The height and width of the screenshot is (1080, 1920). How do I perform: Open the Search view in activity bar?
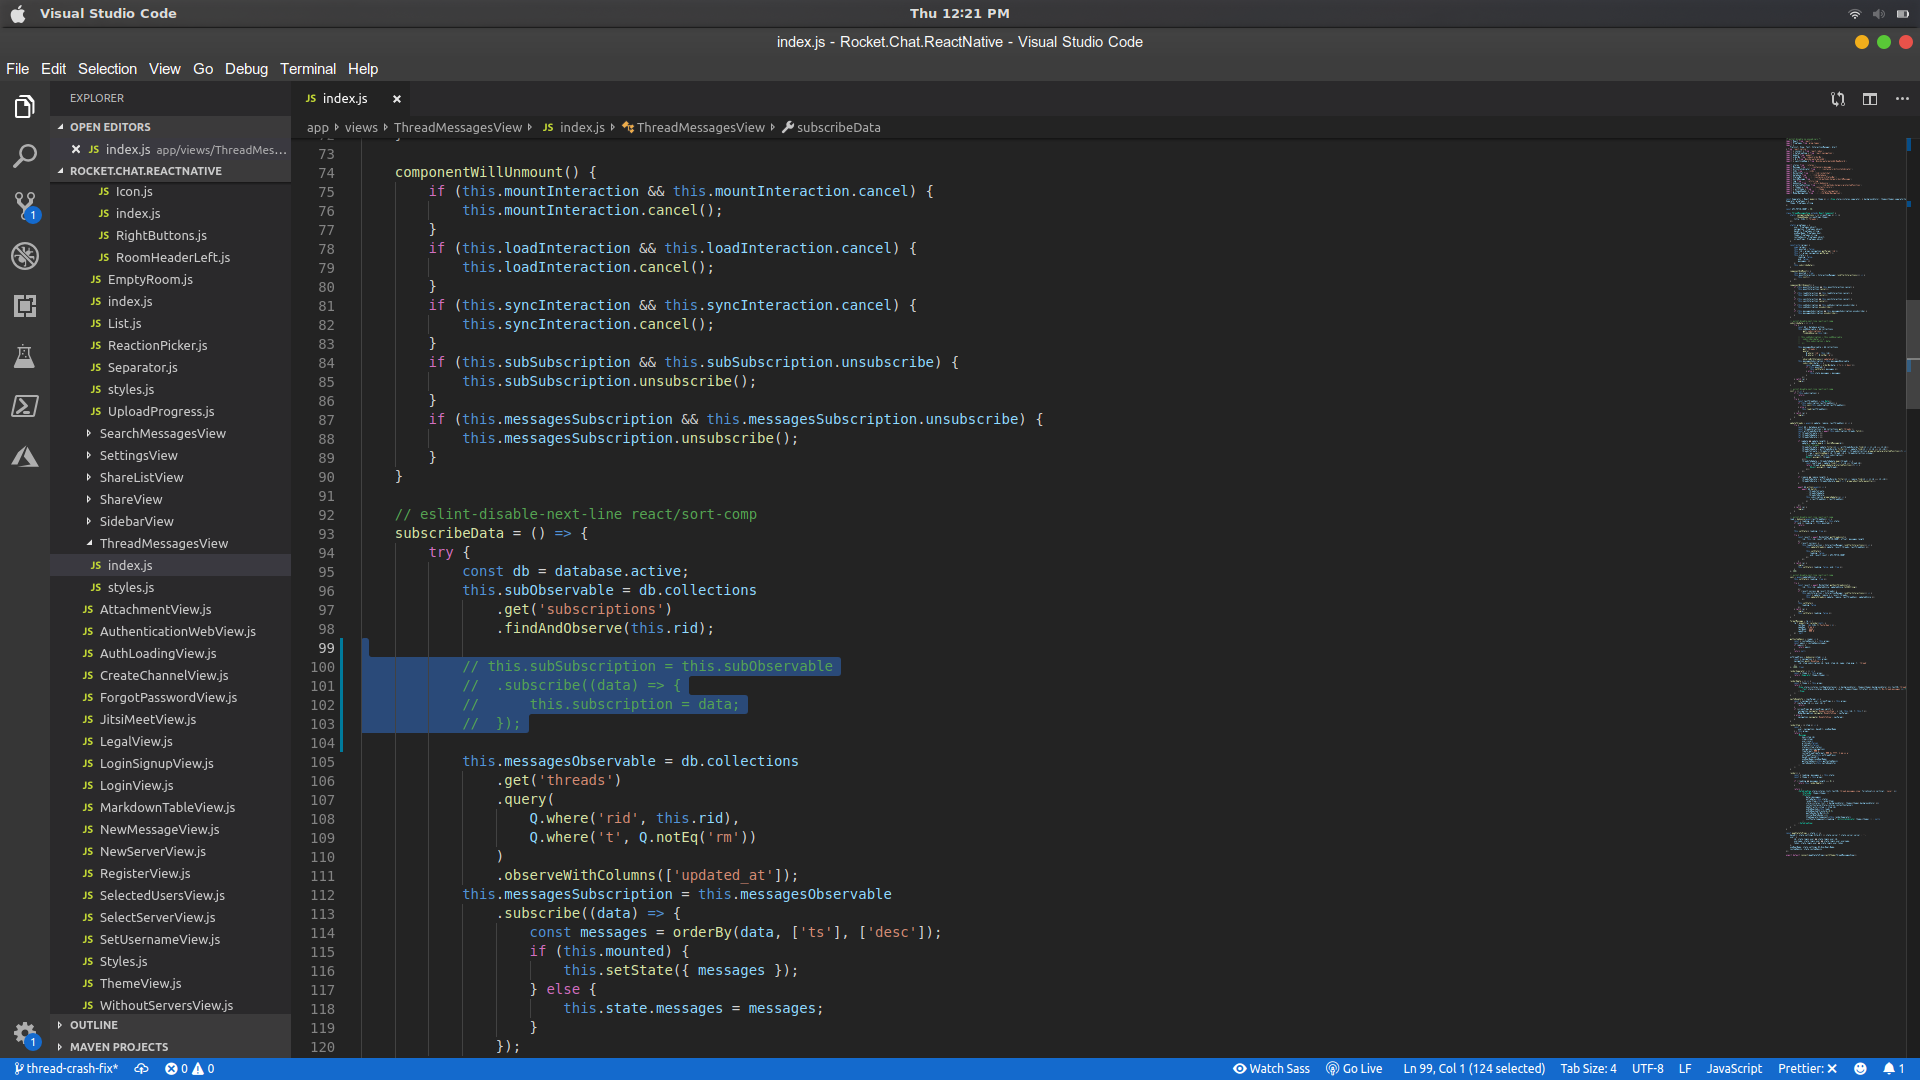click(25, 156)
